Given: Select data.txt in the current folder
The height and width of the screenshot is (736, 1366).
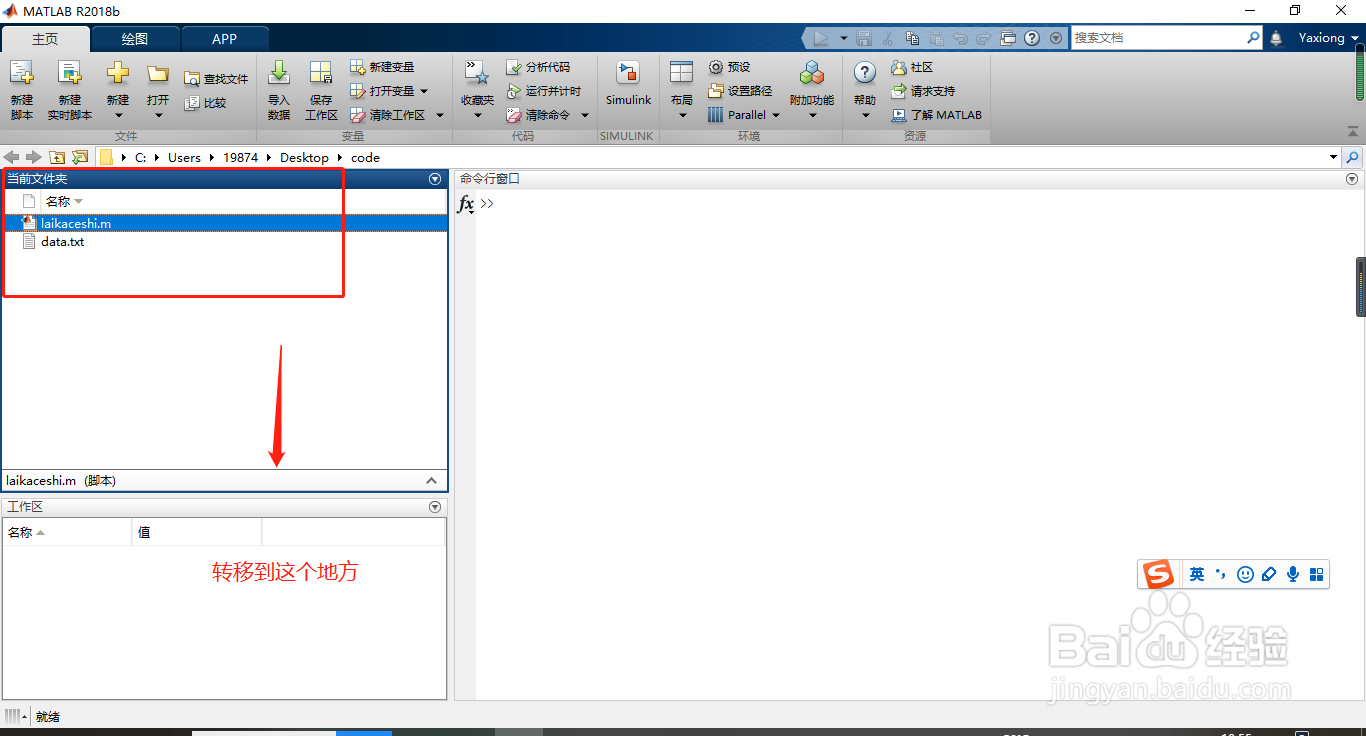Looking at the screenshot, I should pyautogui.click(x=60, y=241).
